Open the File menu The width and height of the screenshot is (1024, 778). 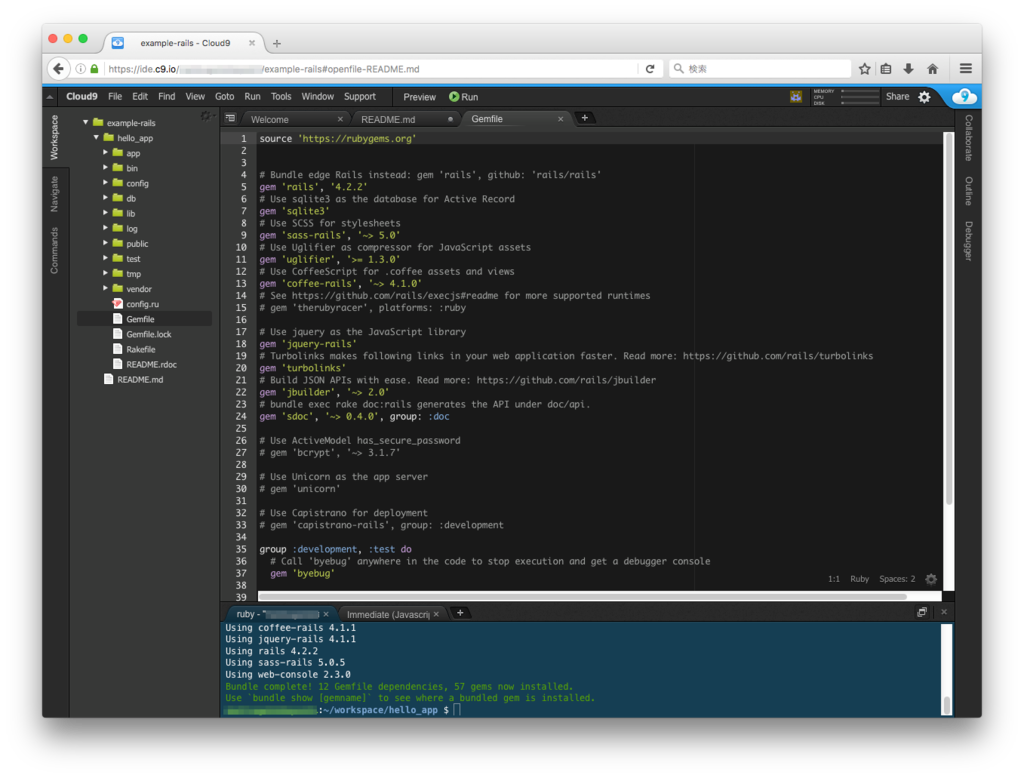(x=115, y=97)
